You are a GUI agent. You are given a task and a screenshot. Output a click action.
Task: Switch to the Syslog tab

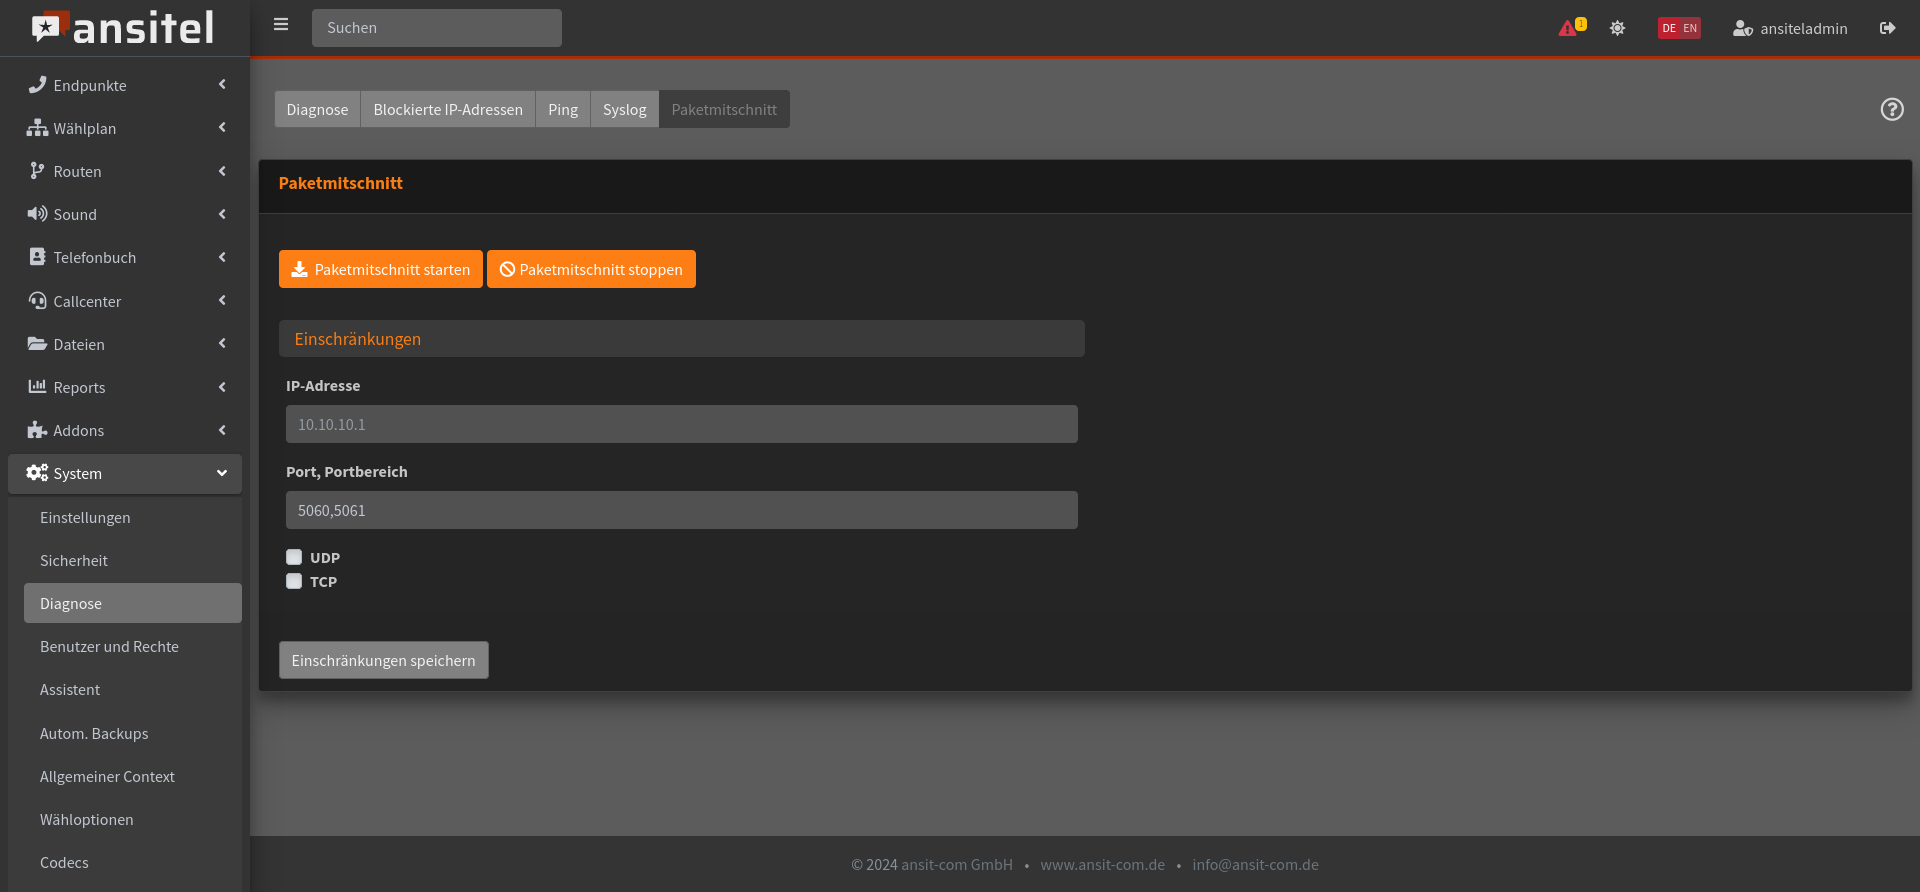(624, 109)
